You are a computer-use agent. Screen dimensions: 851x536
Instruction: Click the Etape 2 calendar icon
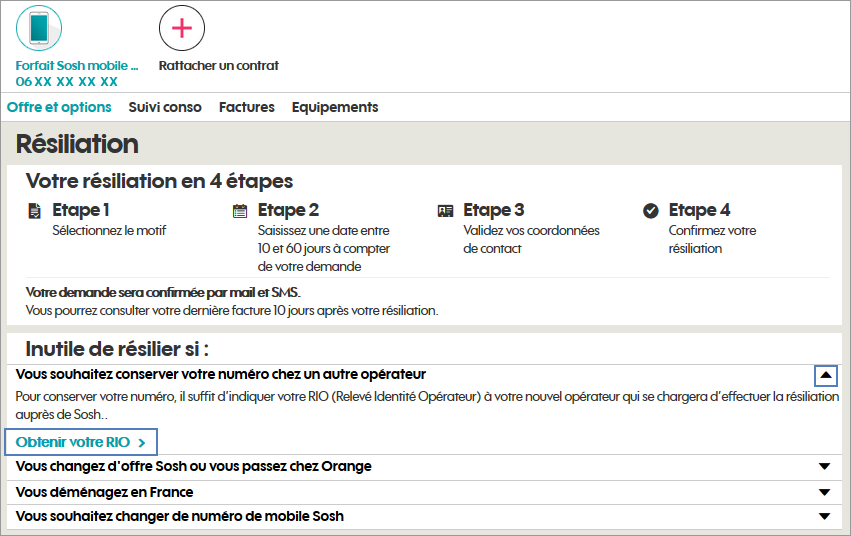tap(240, 211)
